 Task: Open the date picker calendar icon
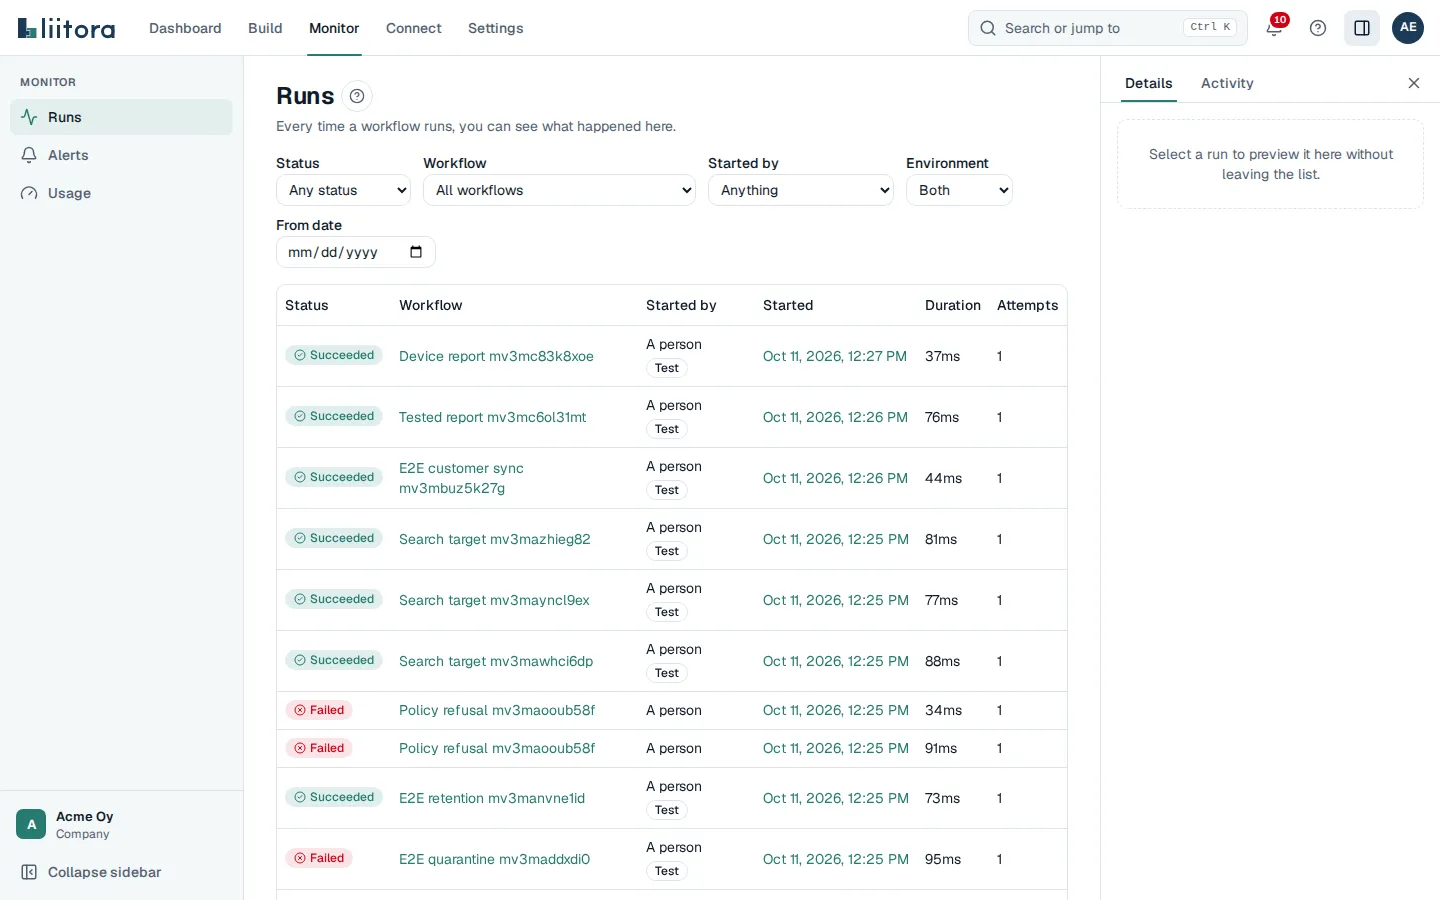point(416,252)
